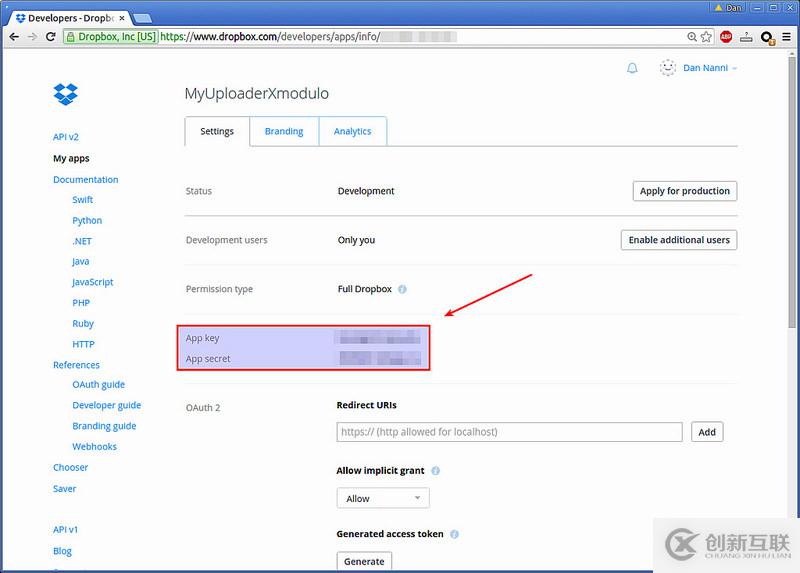
Task: Click the browser address bar URL
Action: coord(270,37)
